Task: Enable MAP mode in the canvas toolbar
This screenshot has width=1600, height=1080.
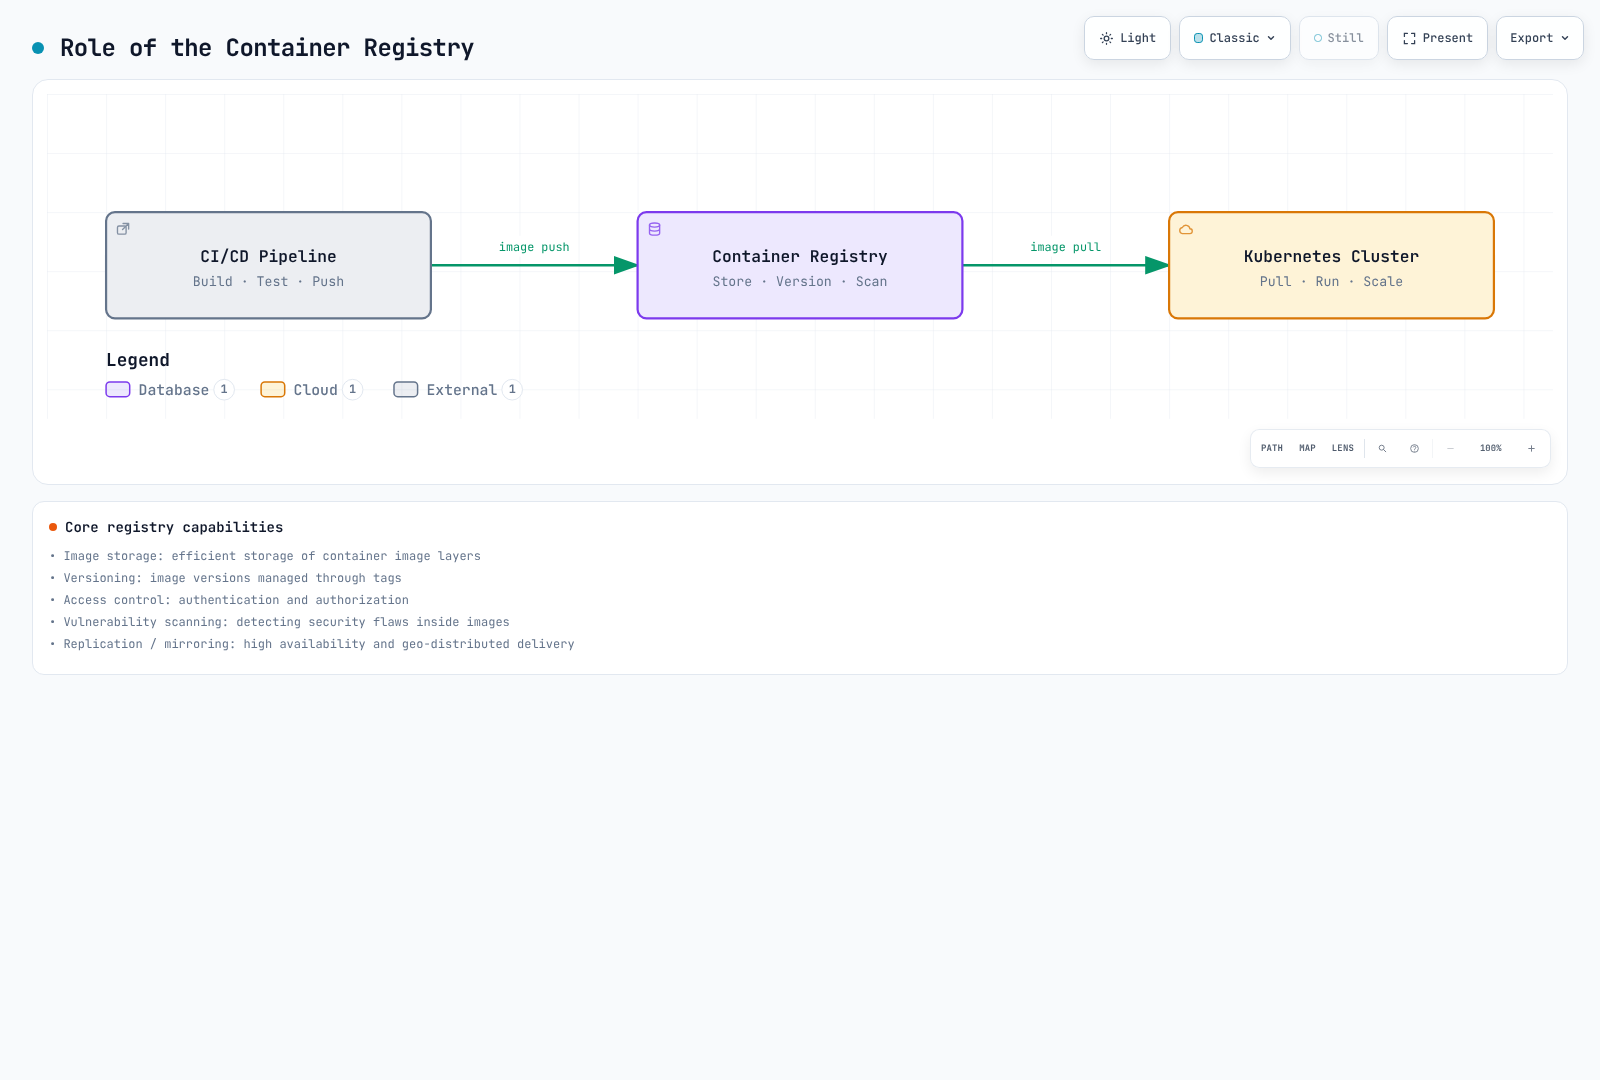Action: [1307, 448]
